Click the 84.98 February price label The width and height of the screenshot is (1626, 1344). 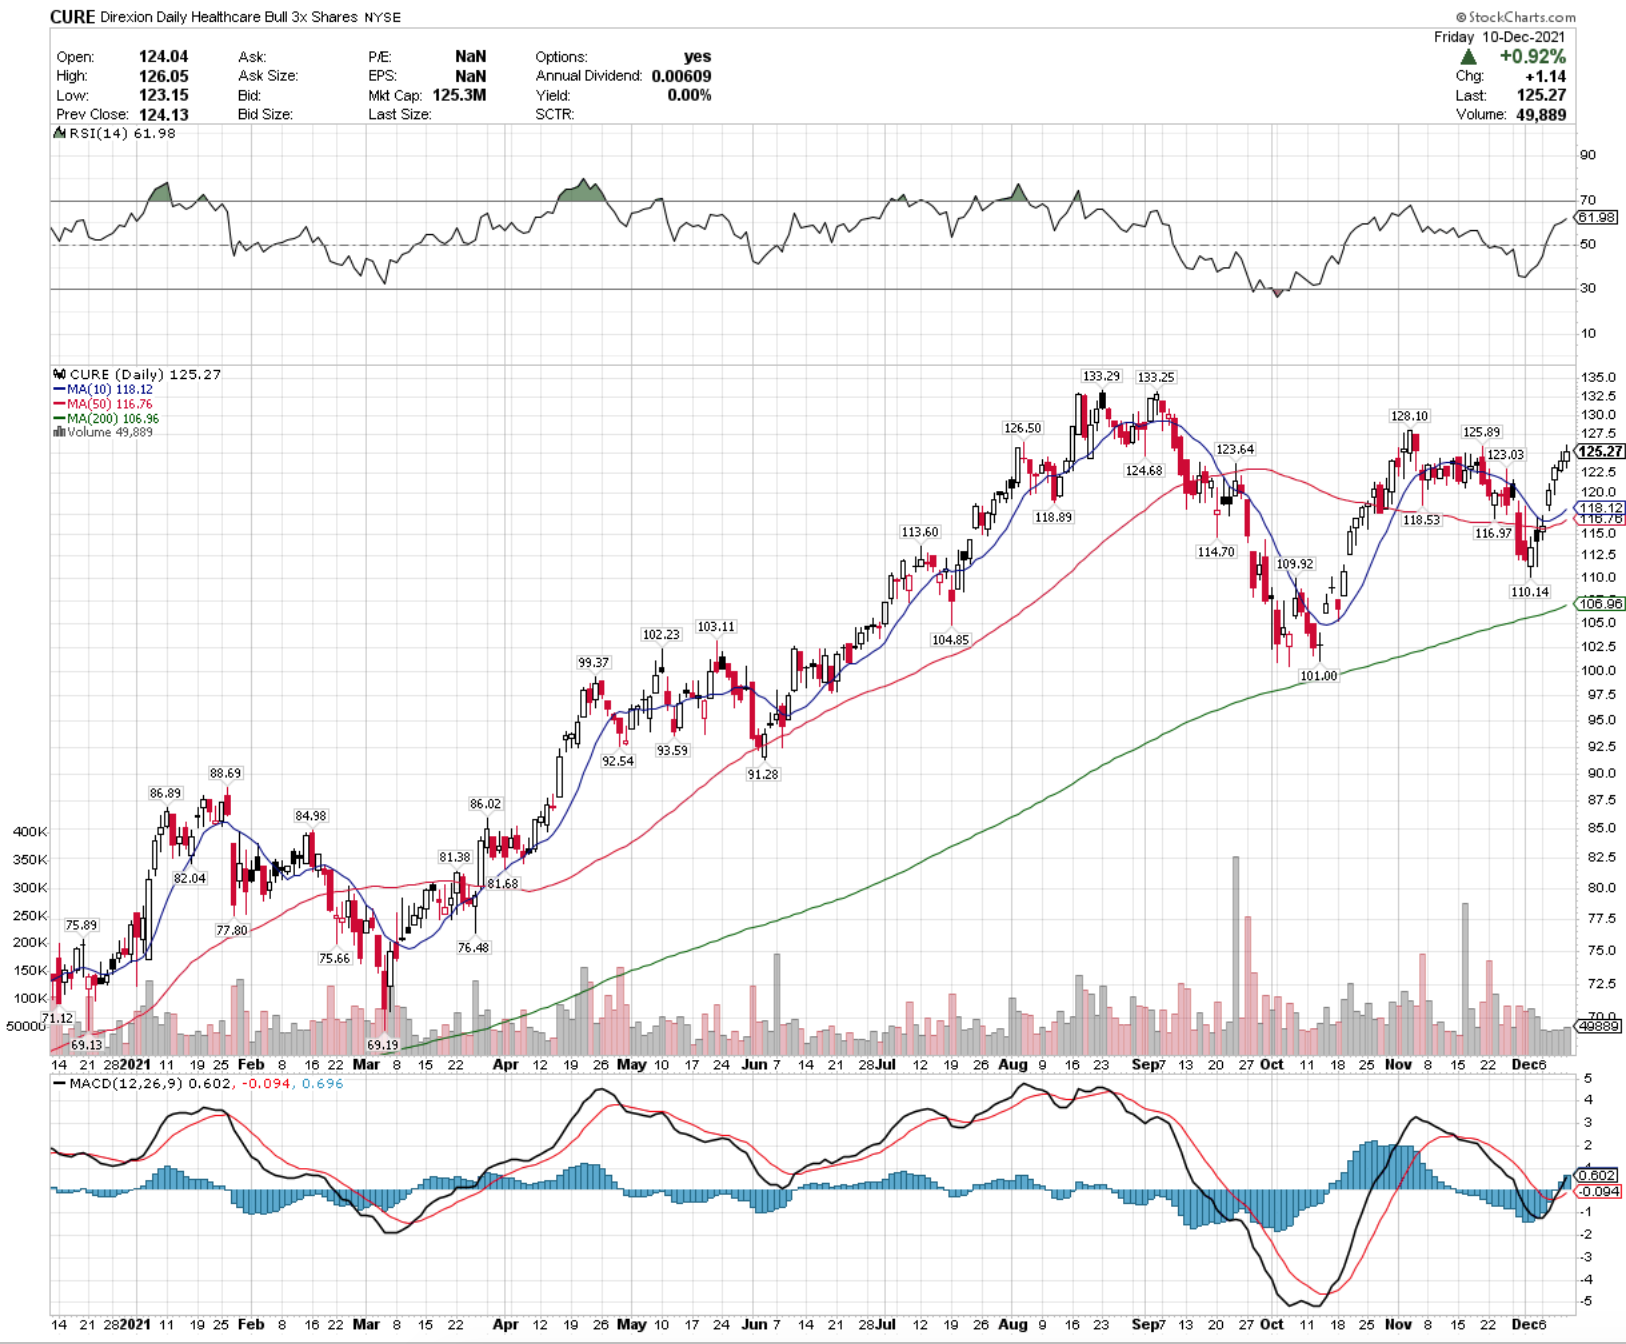click(x=310, y=816)
